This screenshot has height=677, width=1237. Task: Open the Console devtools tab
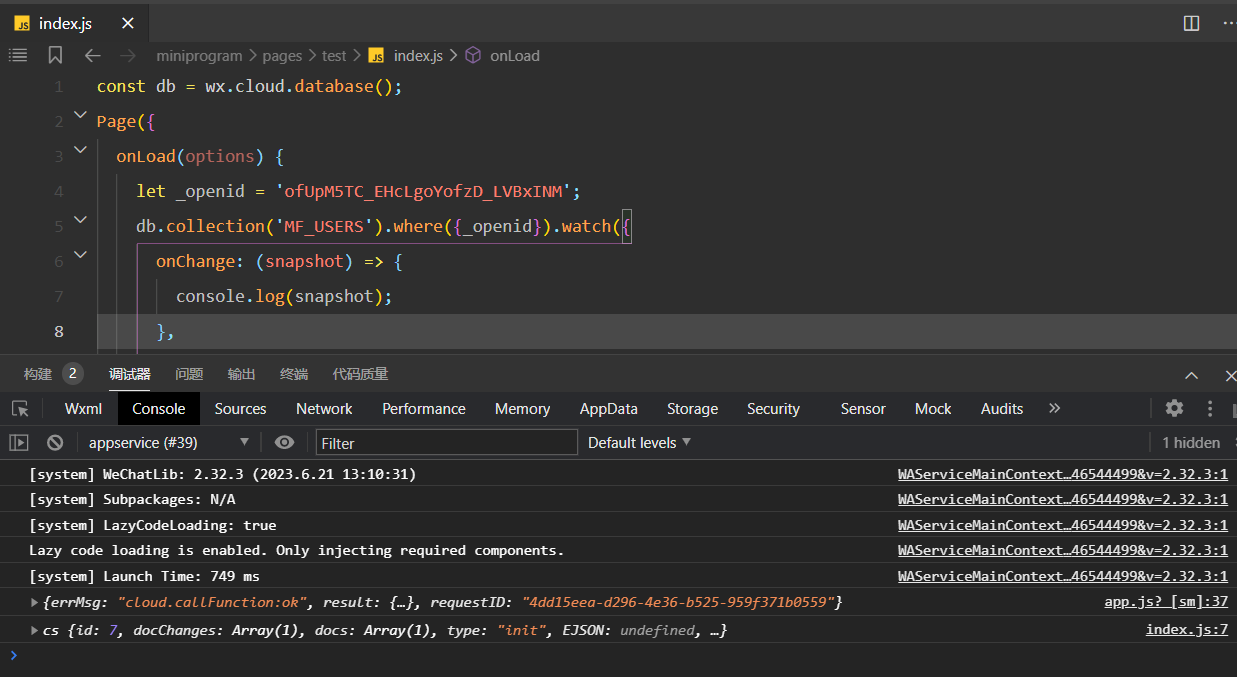coord(159,408)
